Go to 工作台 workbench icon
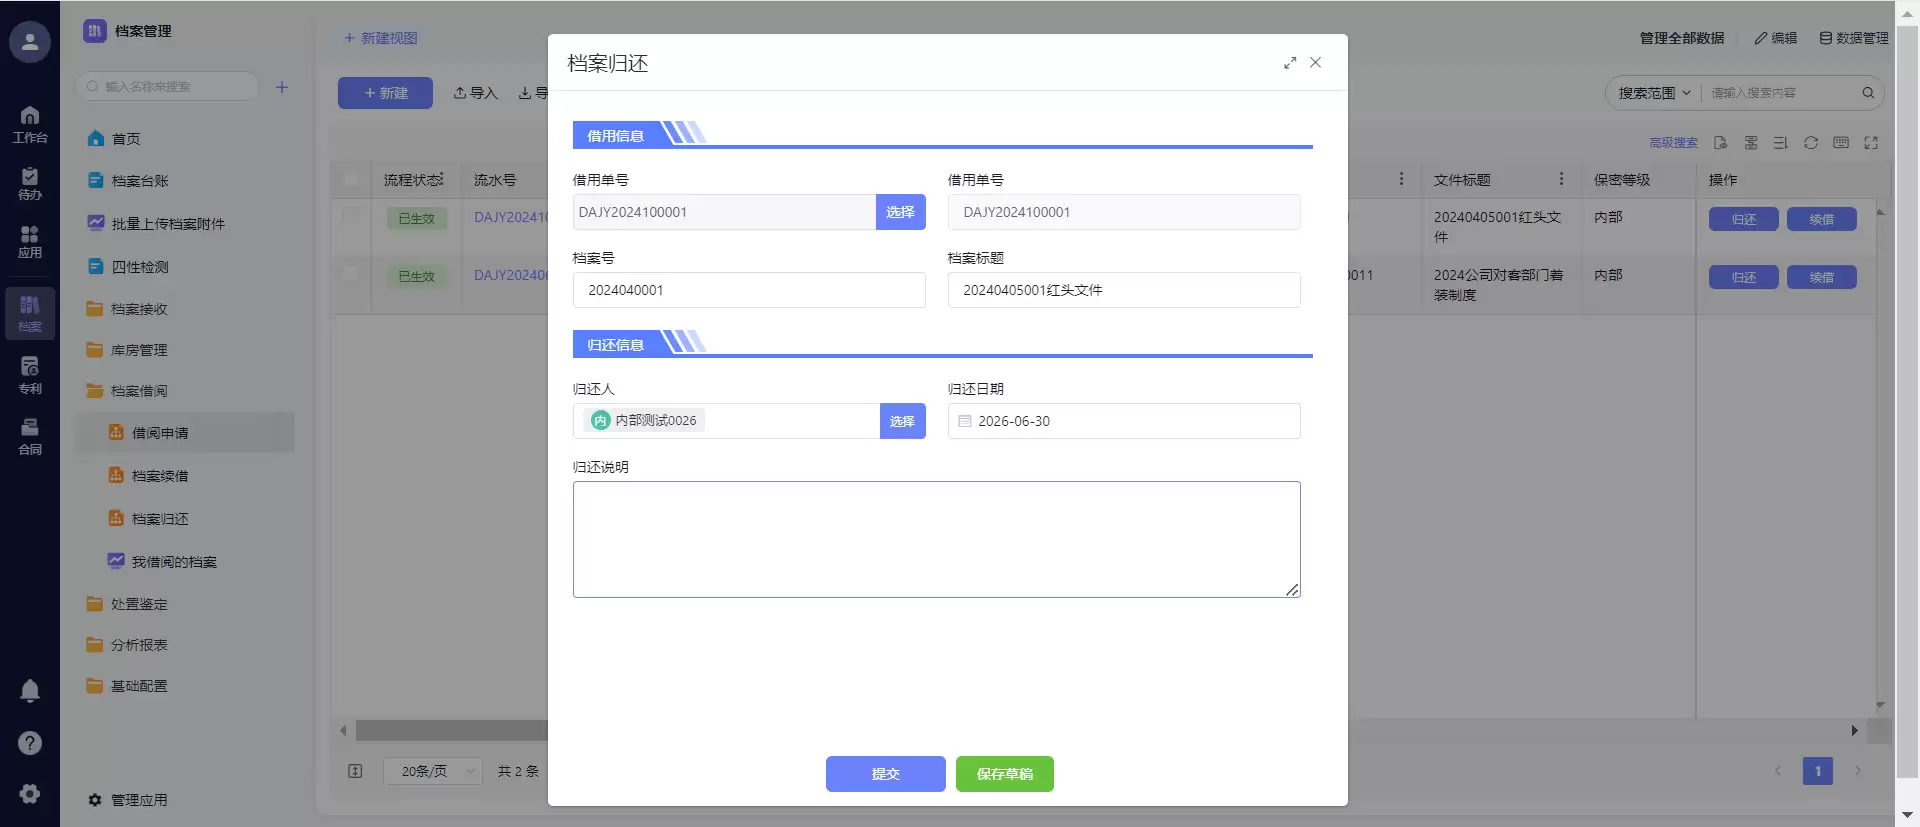 click(x=30, y=124)
